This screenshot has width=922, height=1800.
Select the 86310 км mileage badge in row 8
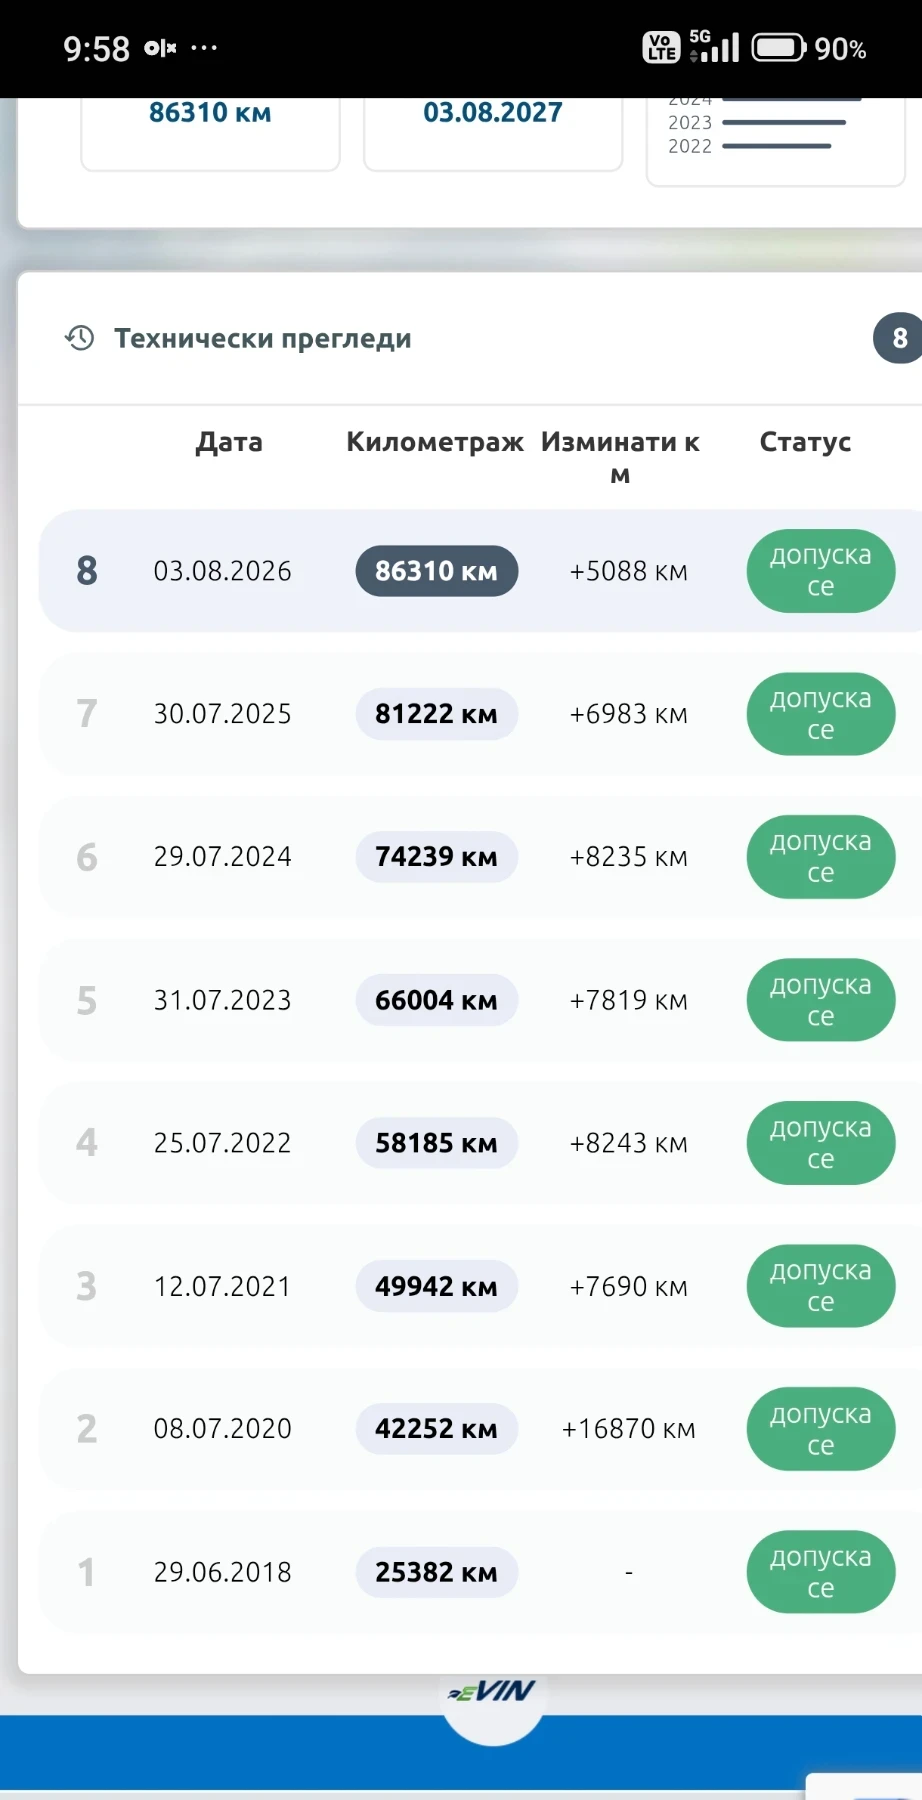pyautogui.click(x=437, y=571)
